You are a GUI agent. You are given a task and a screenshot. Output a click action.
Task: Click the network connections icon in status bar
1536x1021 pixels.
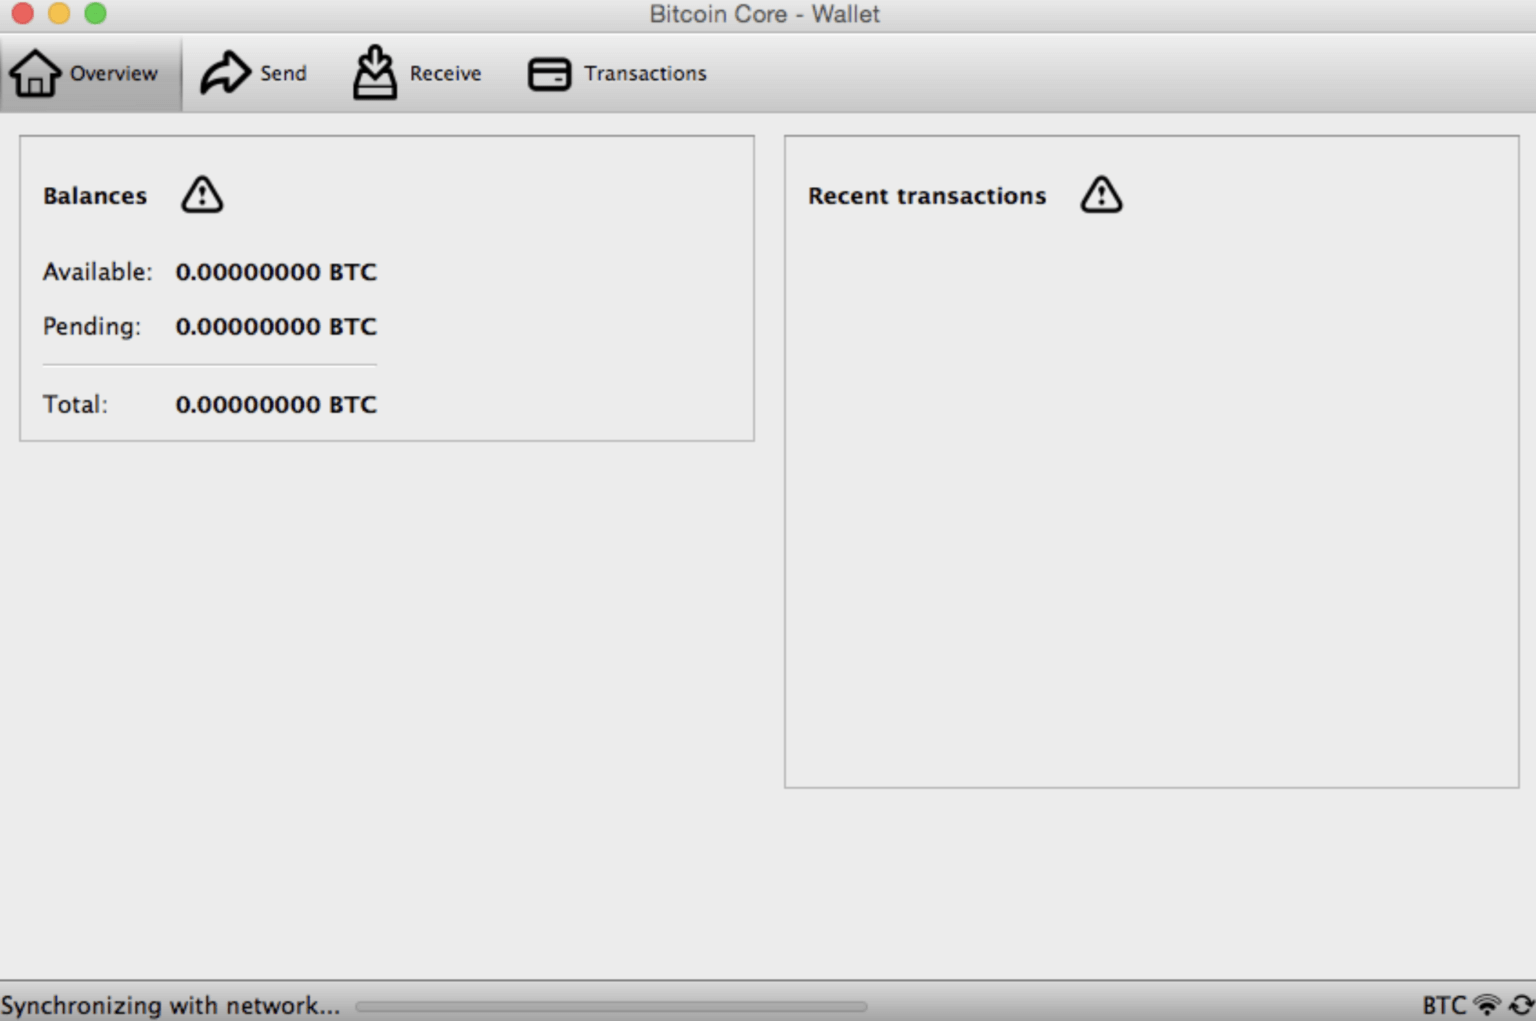[1487, 1005]
